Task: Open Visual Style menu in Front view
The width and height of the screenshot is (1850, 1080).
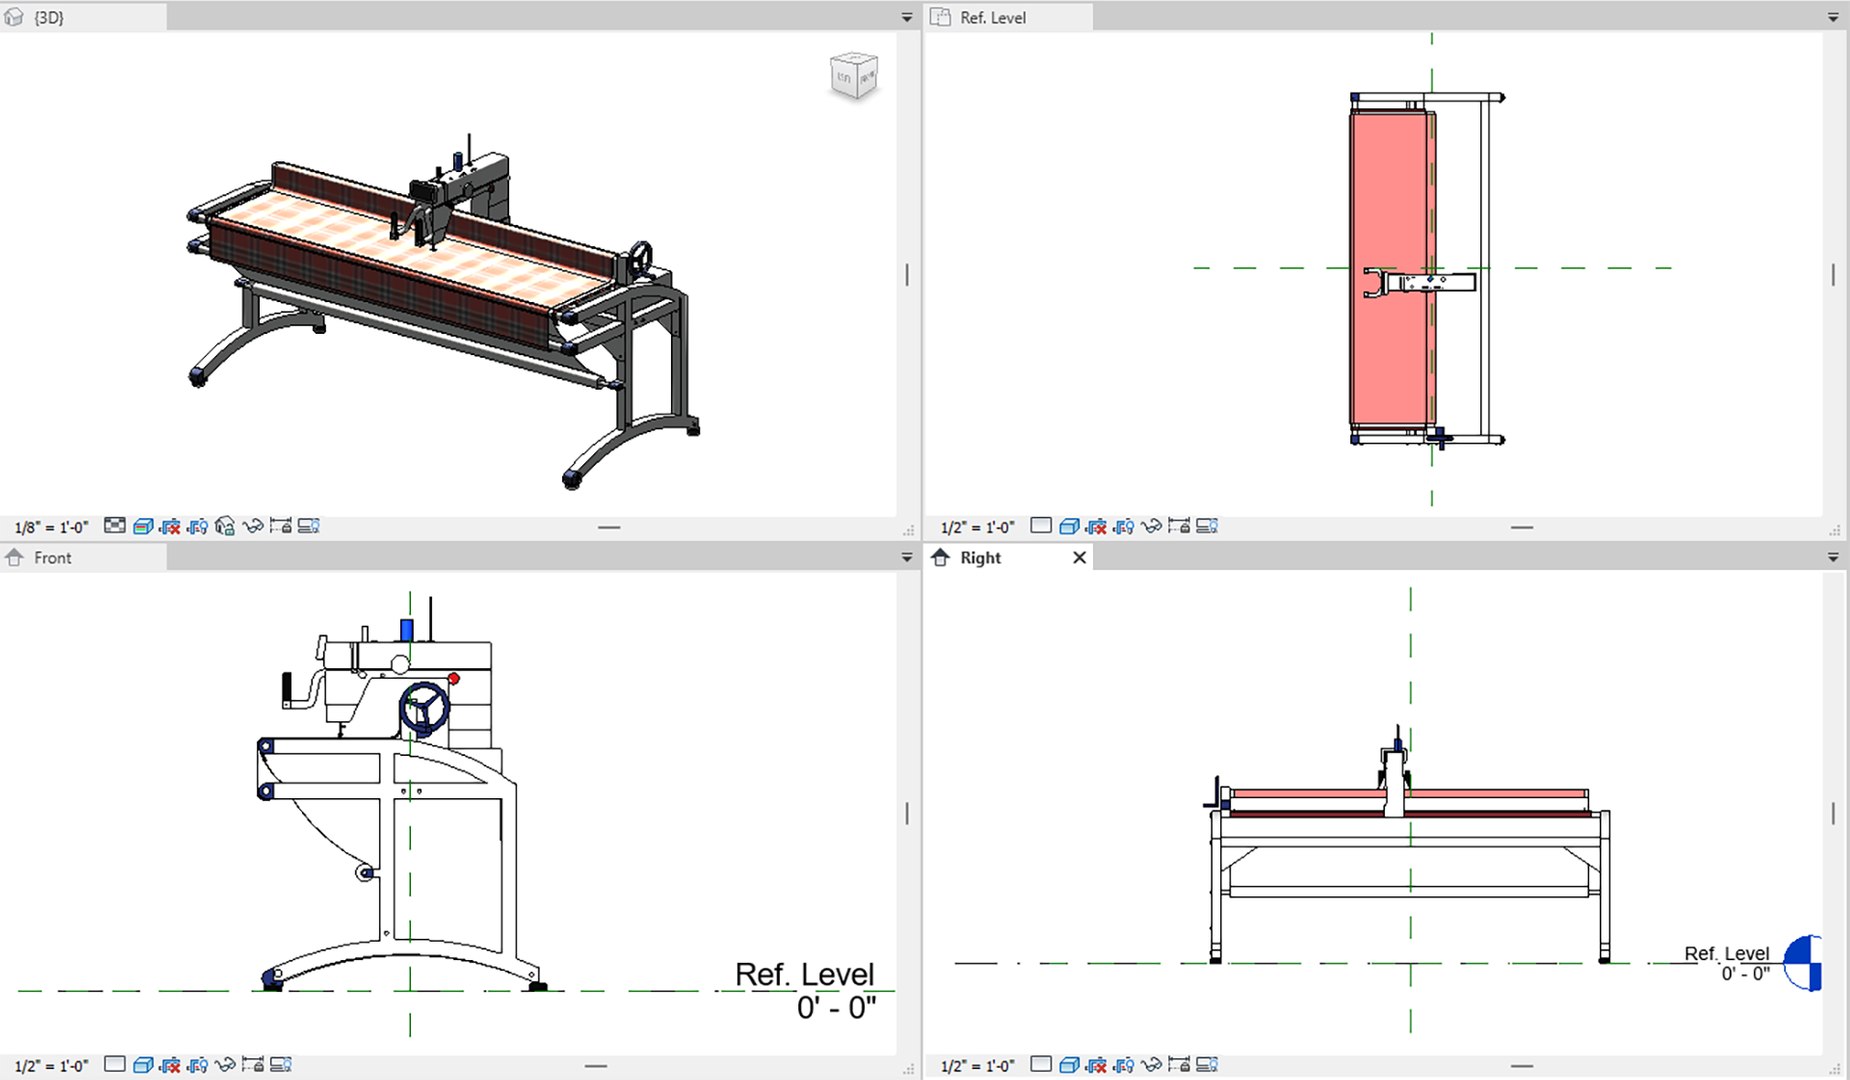Action: pos(143,1065)
